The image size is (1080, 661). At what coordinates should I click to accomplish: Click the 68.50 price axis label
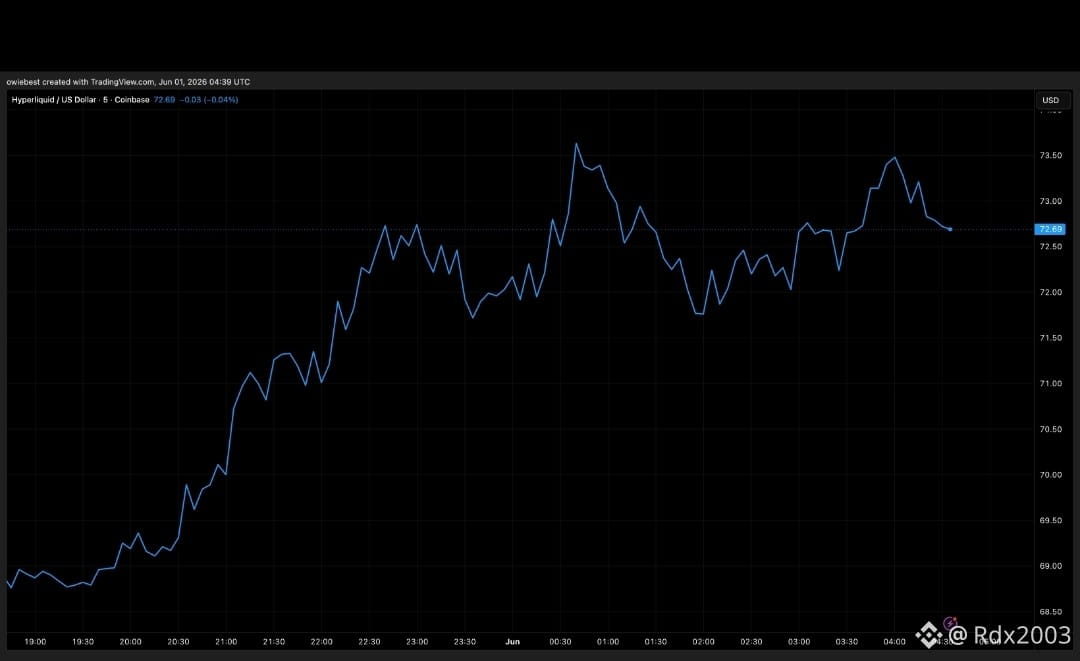pos(1050,611)
